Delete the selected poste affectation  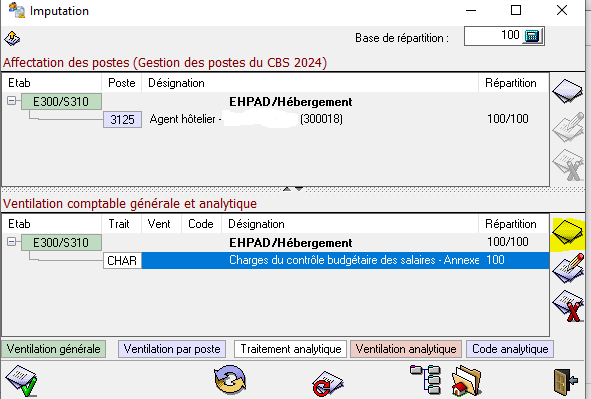click(x=568, y=165)
